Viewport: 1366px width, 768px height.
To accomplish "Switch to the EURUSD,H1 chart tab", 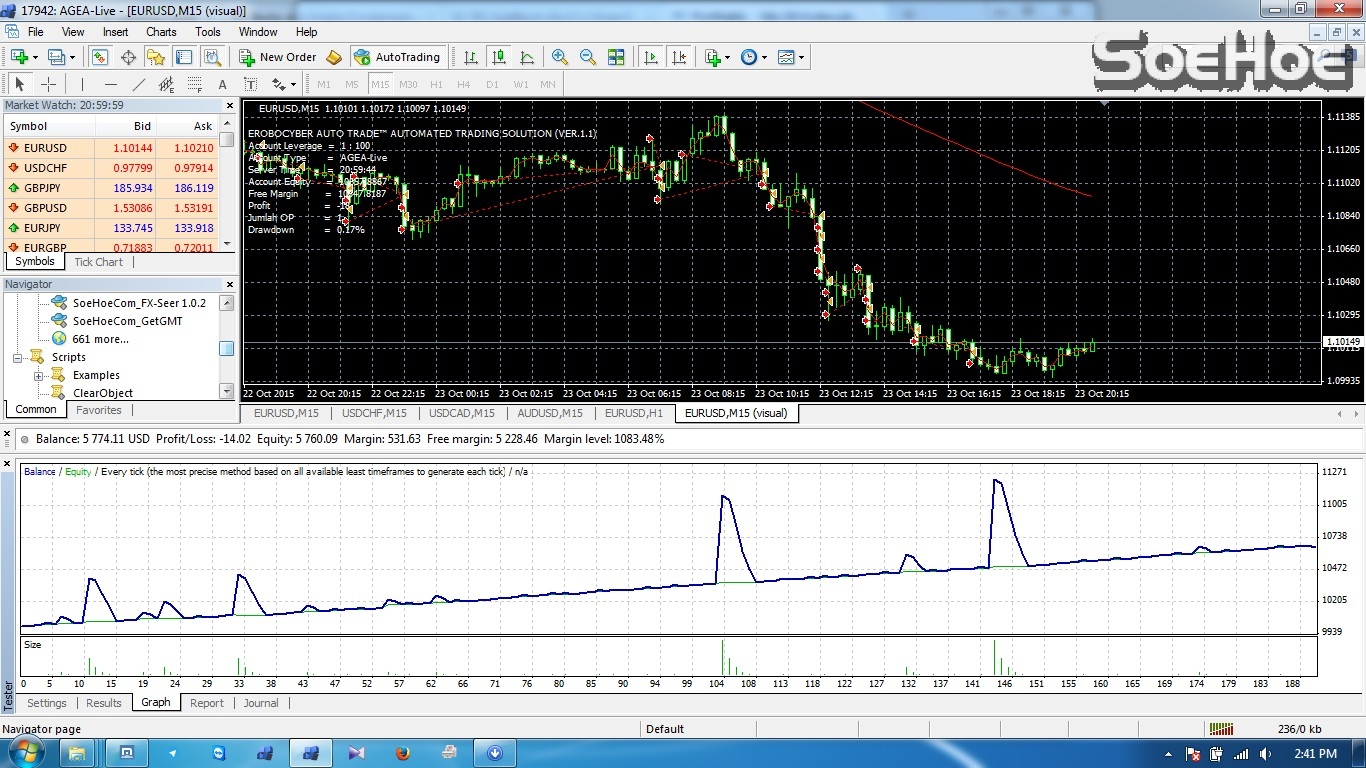I will [634, 413].
